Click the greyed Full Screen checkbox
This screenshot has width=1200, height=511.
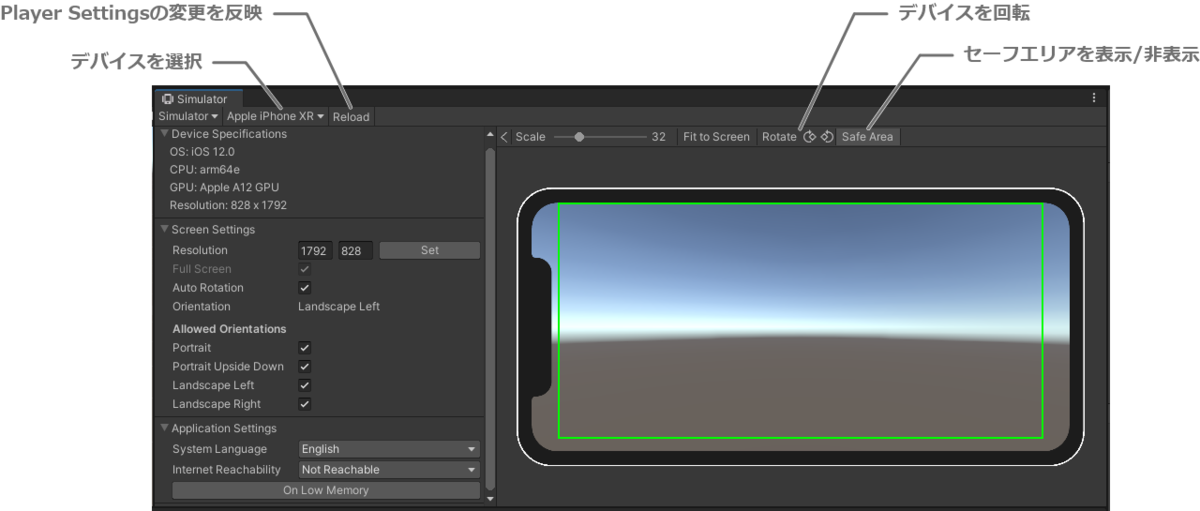(305, 269)
